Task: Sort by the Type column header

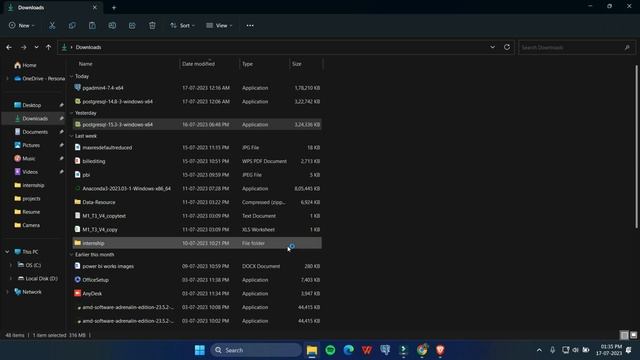Action: [264, 64]
